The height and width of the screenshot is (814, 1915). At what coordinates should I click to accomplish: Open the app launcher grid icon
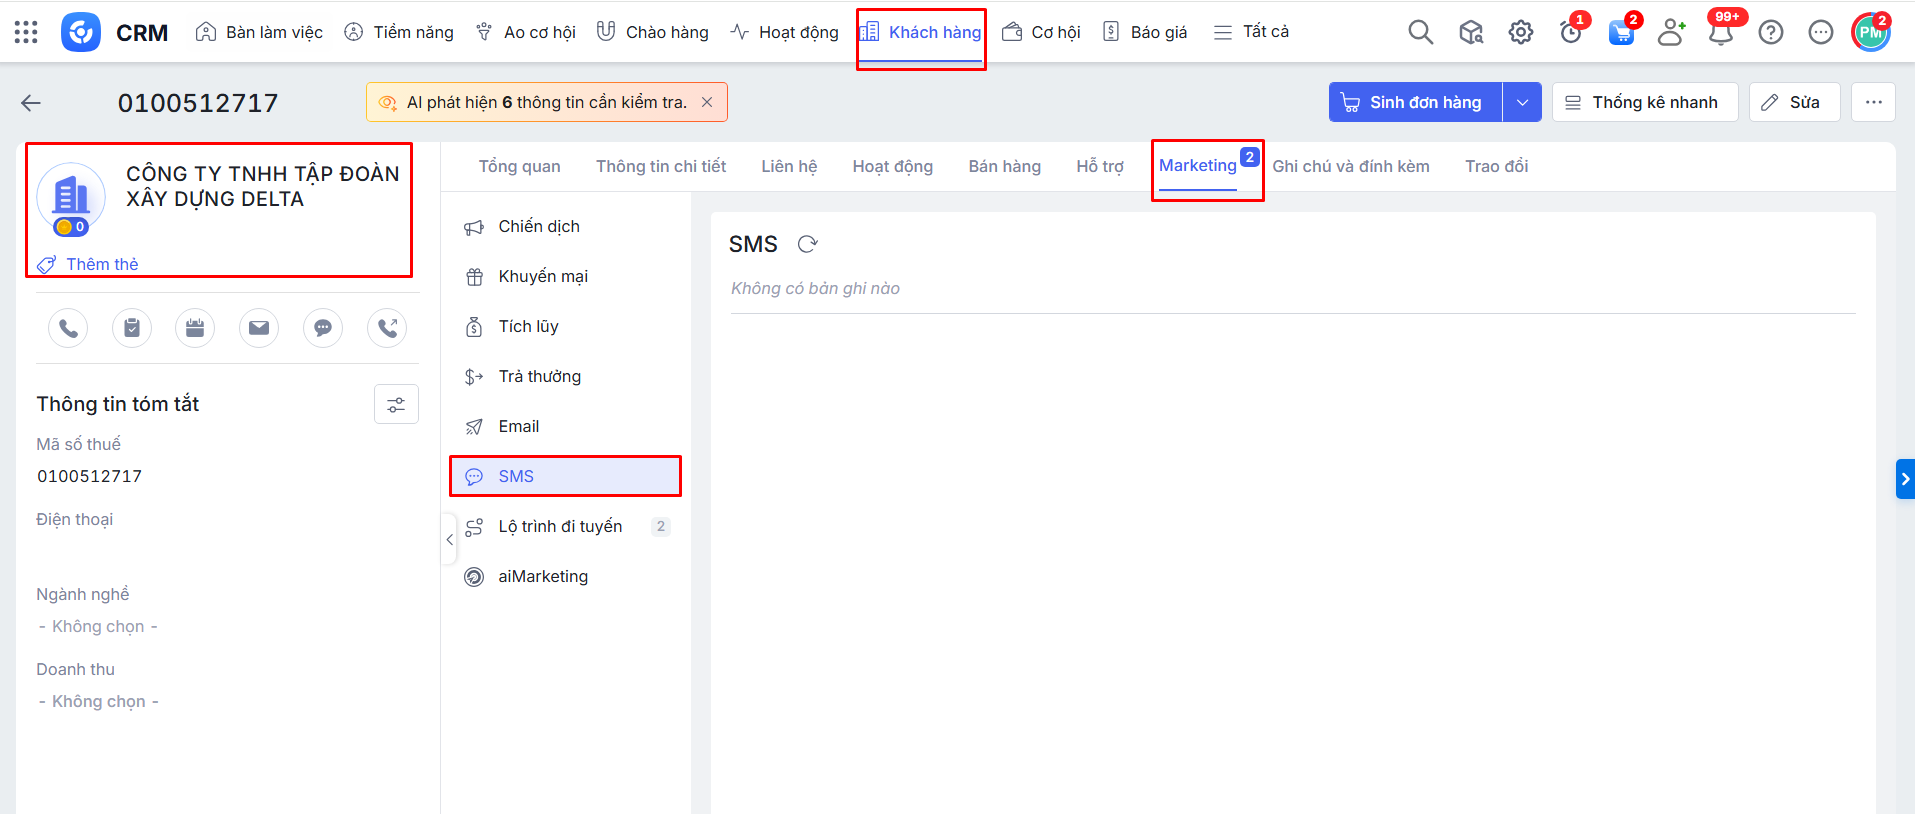27,32
